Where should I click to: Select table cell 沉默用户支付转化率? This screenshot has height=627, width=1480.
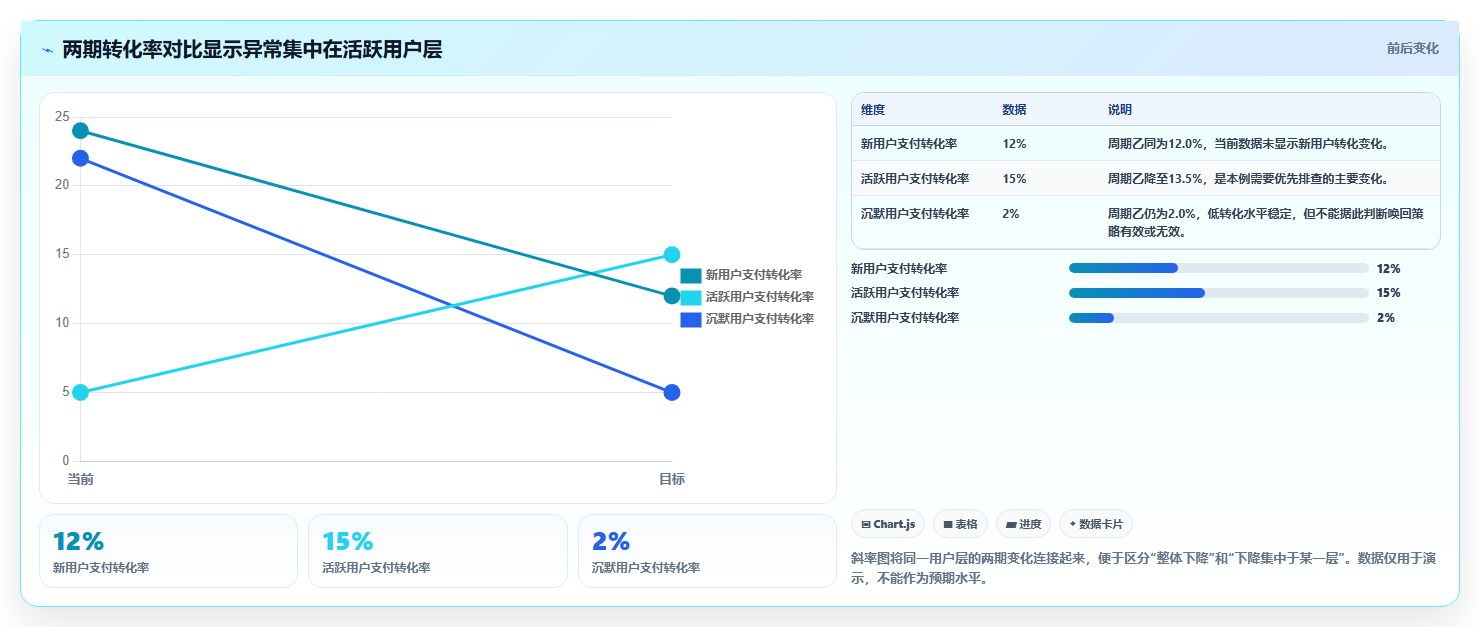[915, 214]
